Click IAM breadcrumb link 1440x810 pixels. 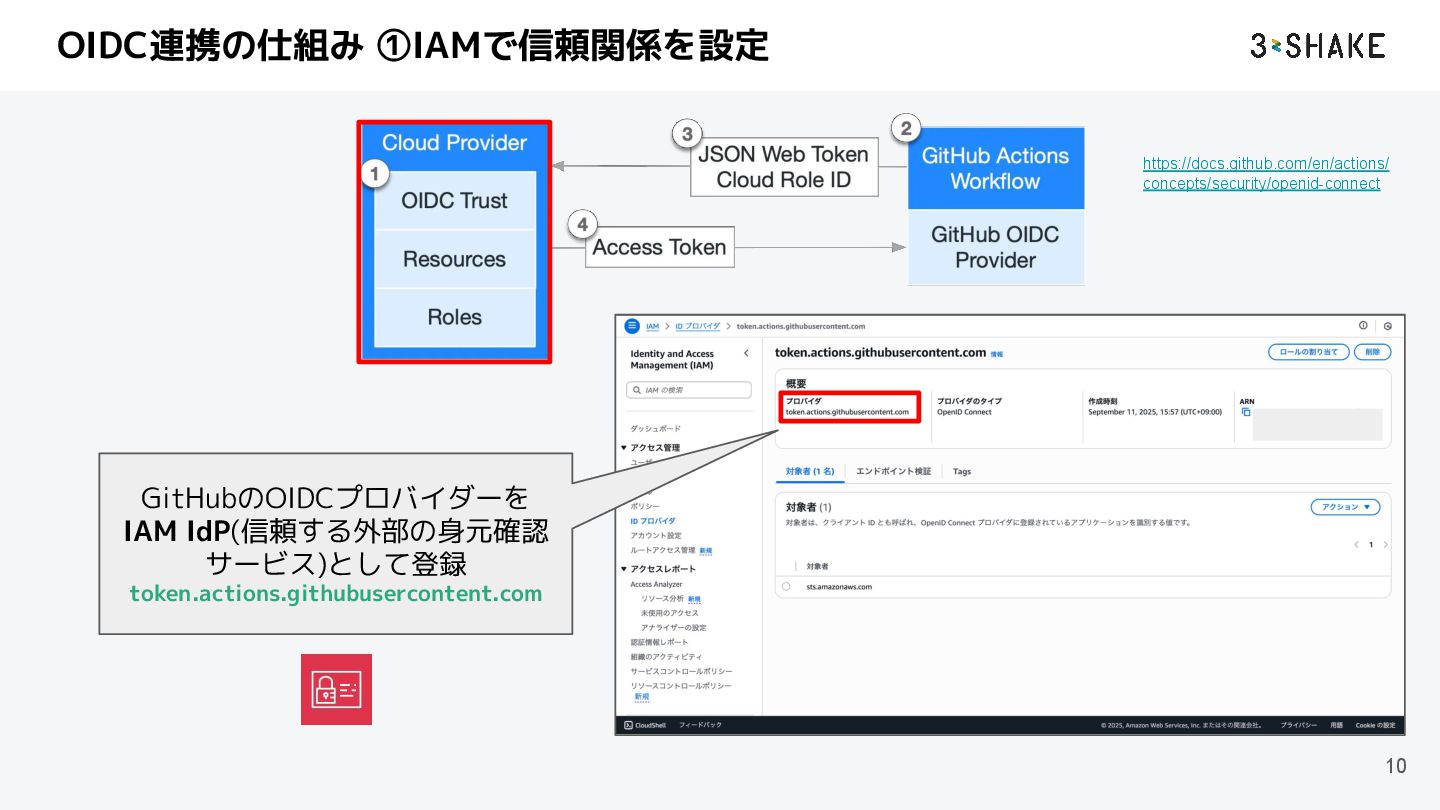click(652, 326)
